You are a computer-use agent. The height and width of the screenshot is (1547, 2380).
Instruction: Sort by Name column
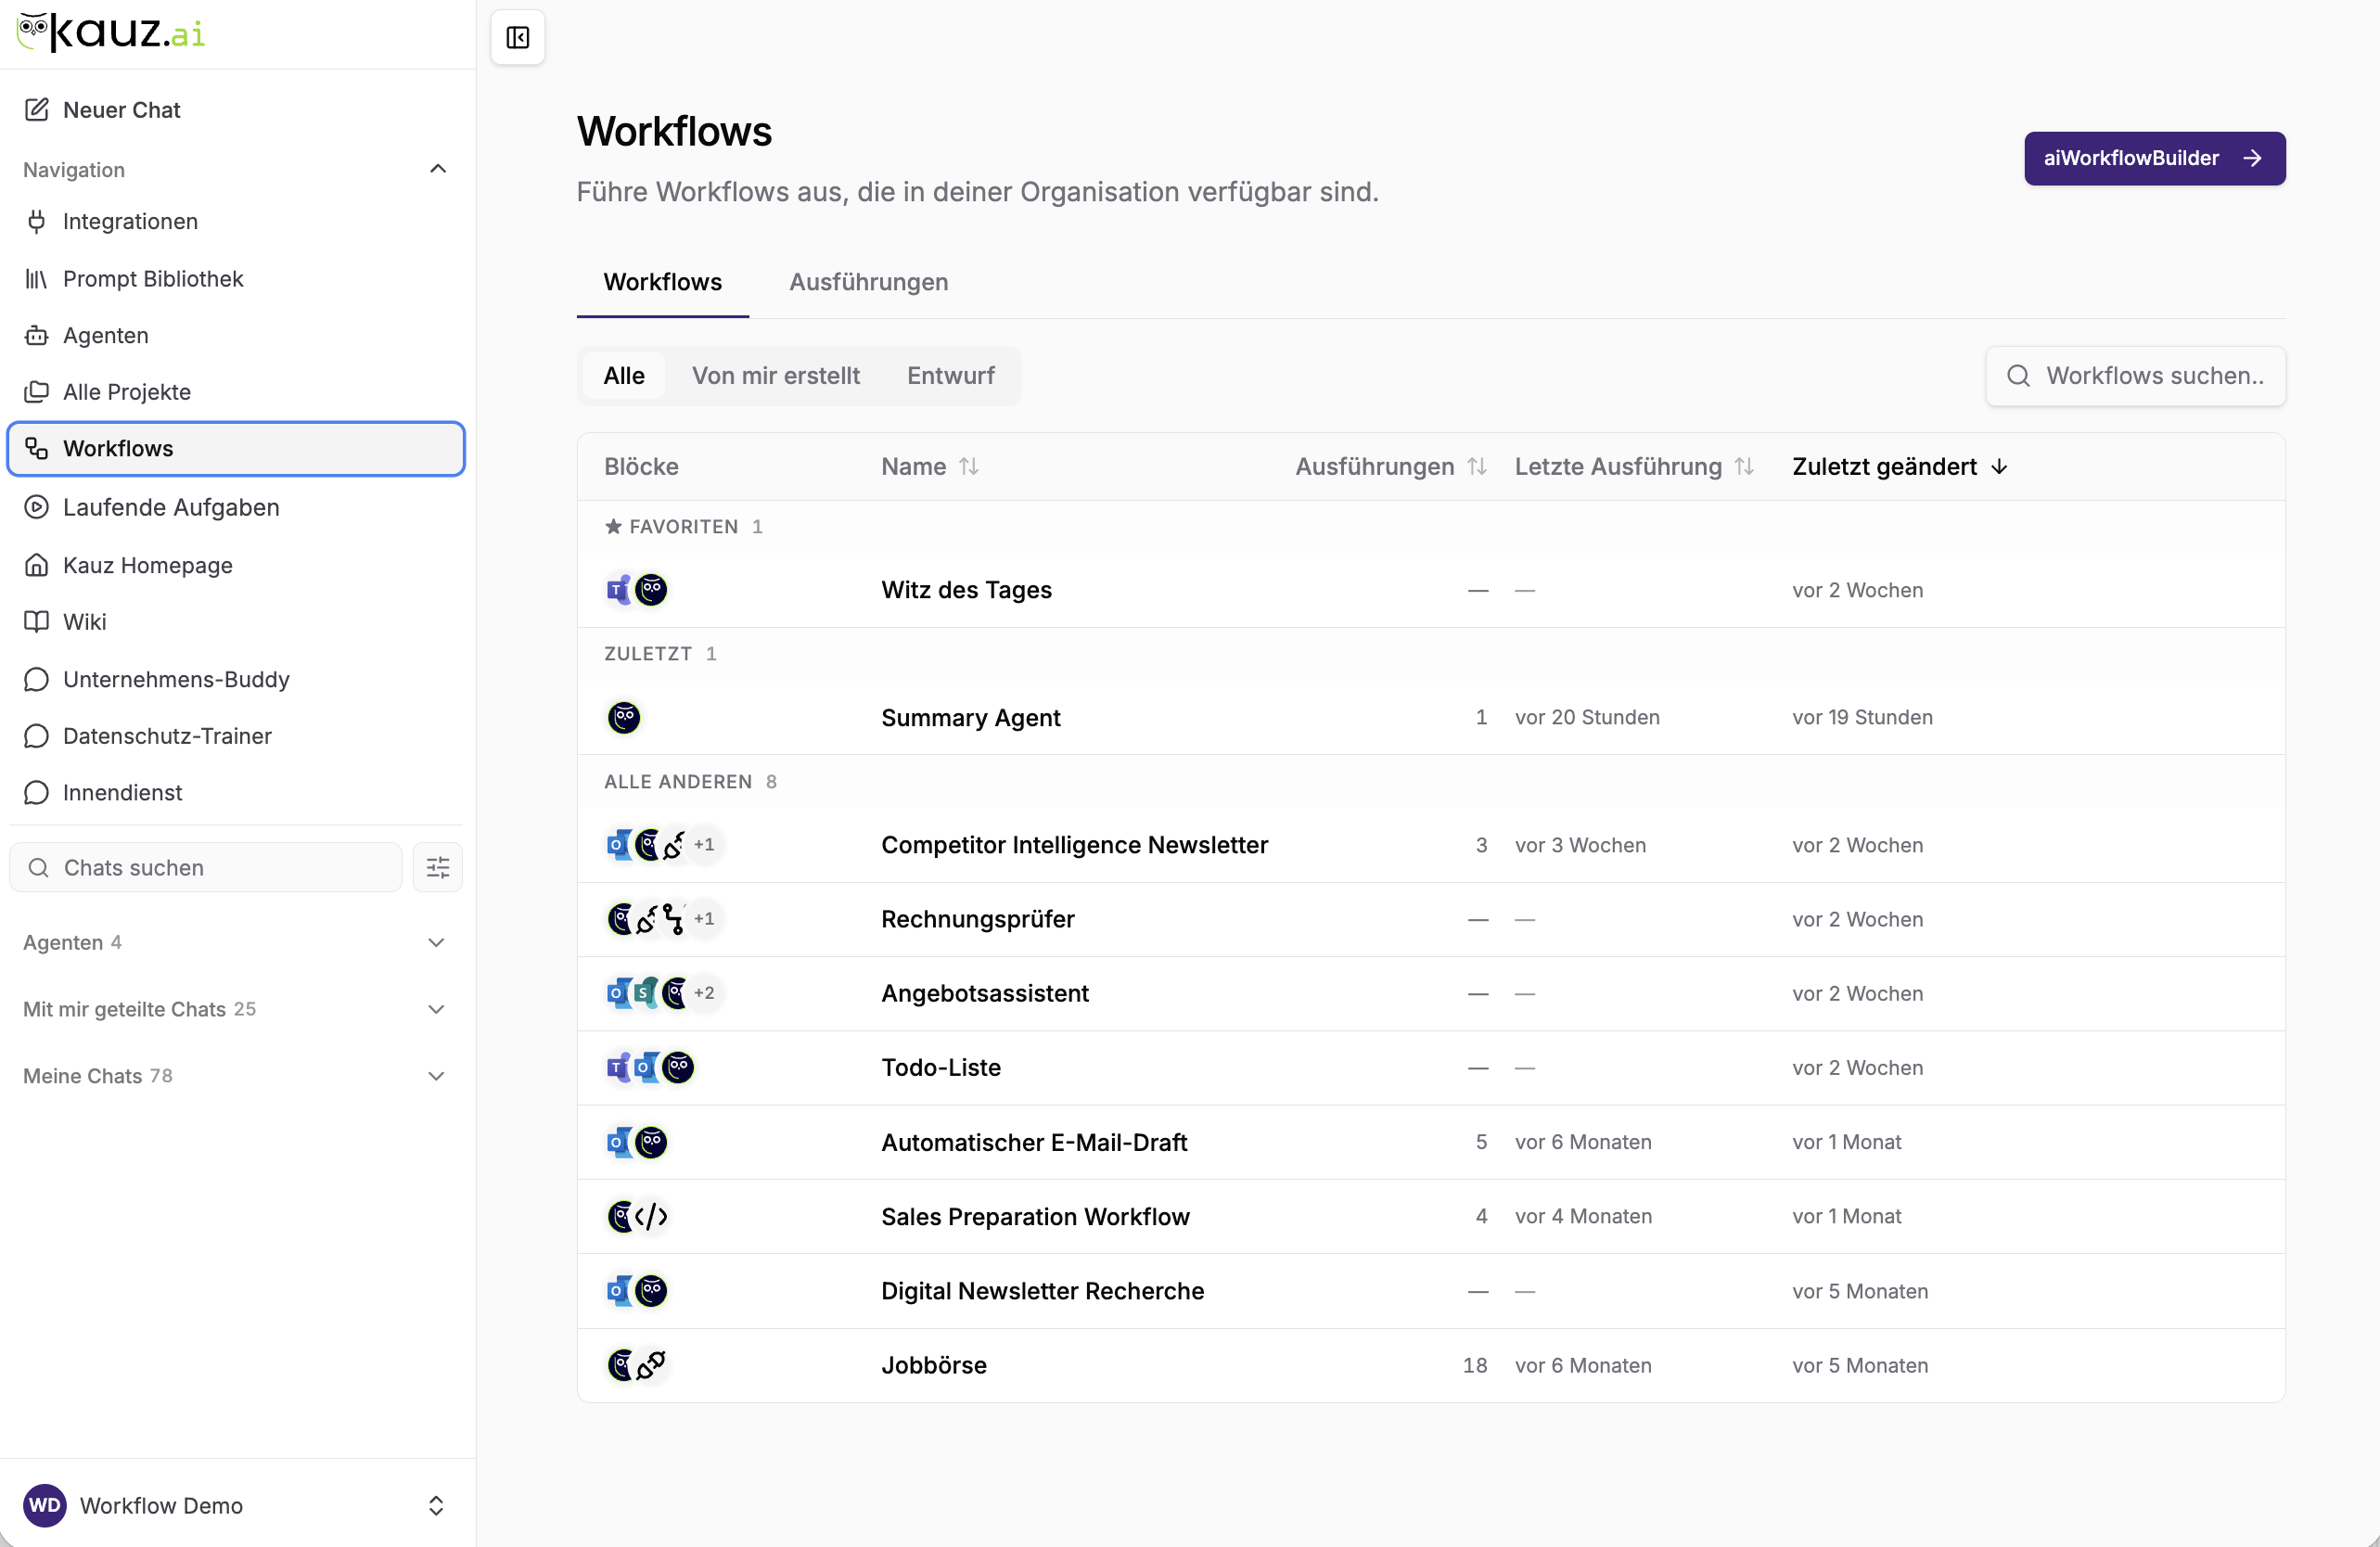(x=930, y=466)
